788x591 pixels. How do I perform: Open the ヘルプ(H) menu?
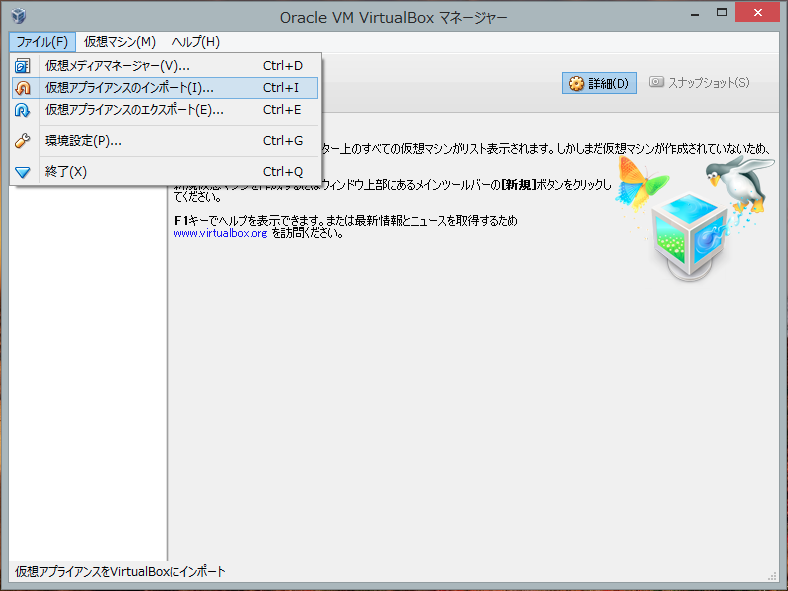(x=196, y=42)
